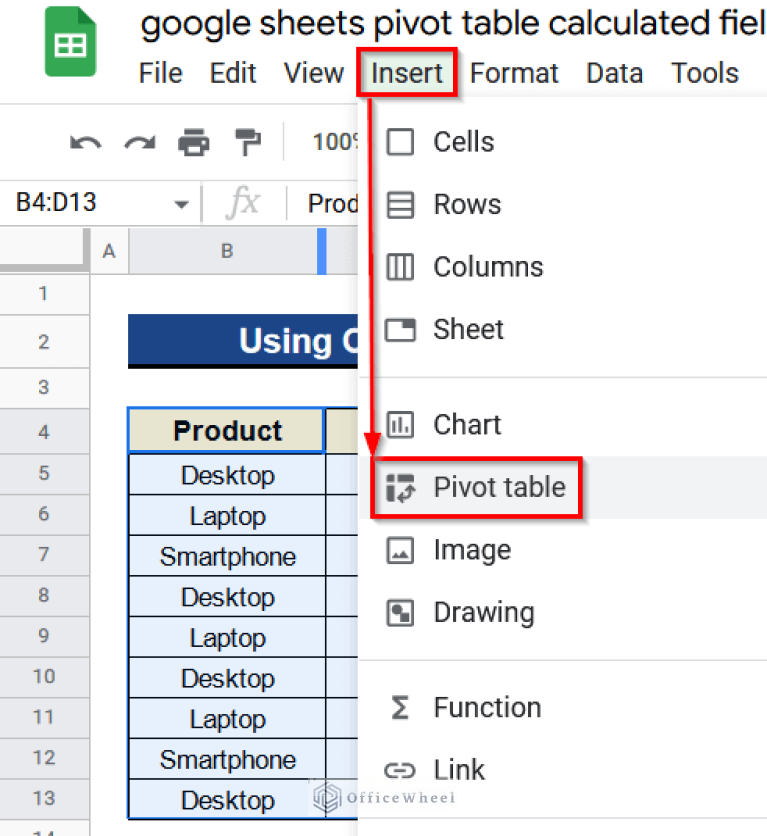Click the Redo arrow icon
Screen dimensions: 767x836
[x=140, y=143]
